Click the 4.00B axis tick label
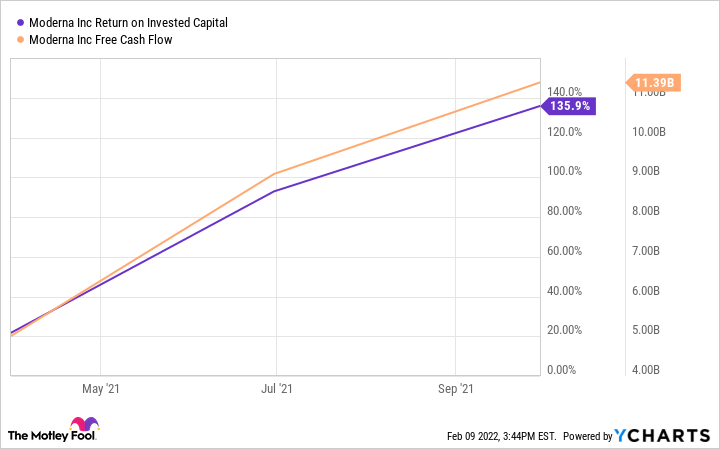720x449 pixels. (645, 370)
